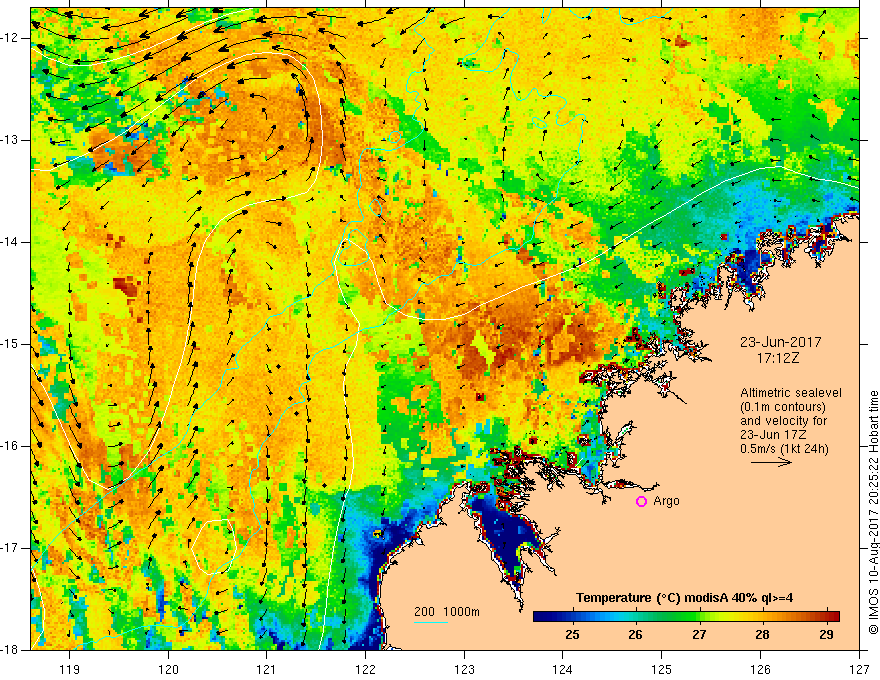The image size is (880, 680).
Task: Click the longitude axis label '127'
Action: click(x=859, y=669)
